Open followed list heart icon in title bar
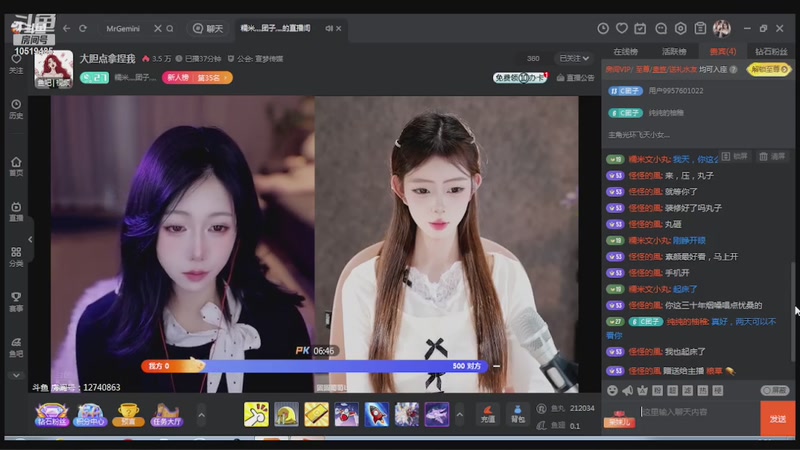The width and height of the screenshot is (800, 450). pyautogui.click(x=621, y=29)
